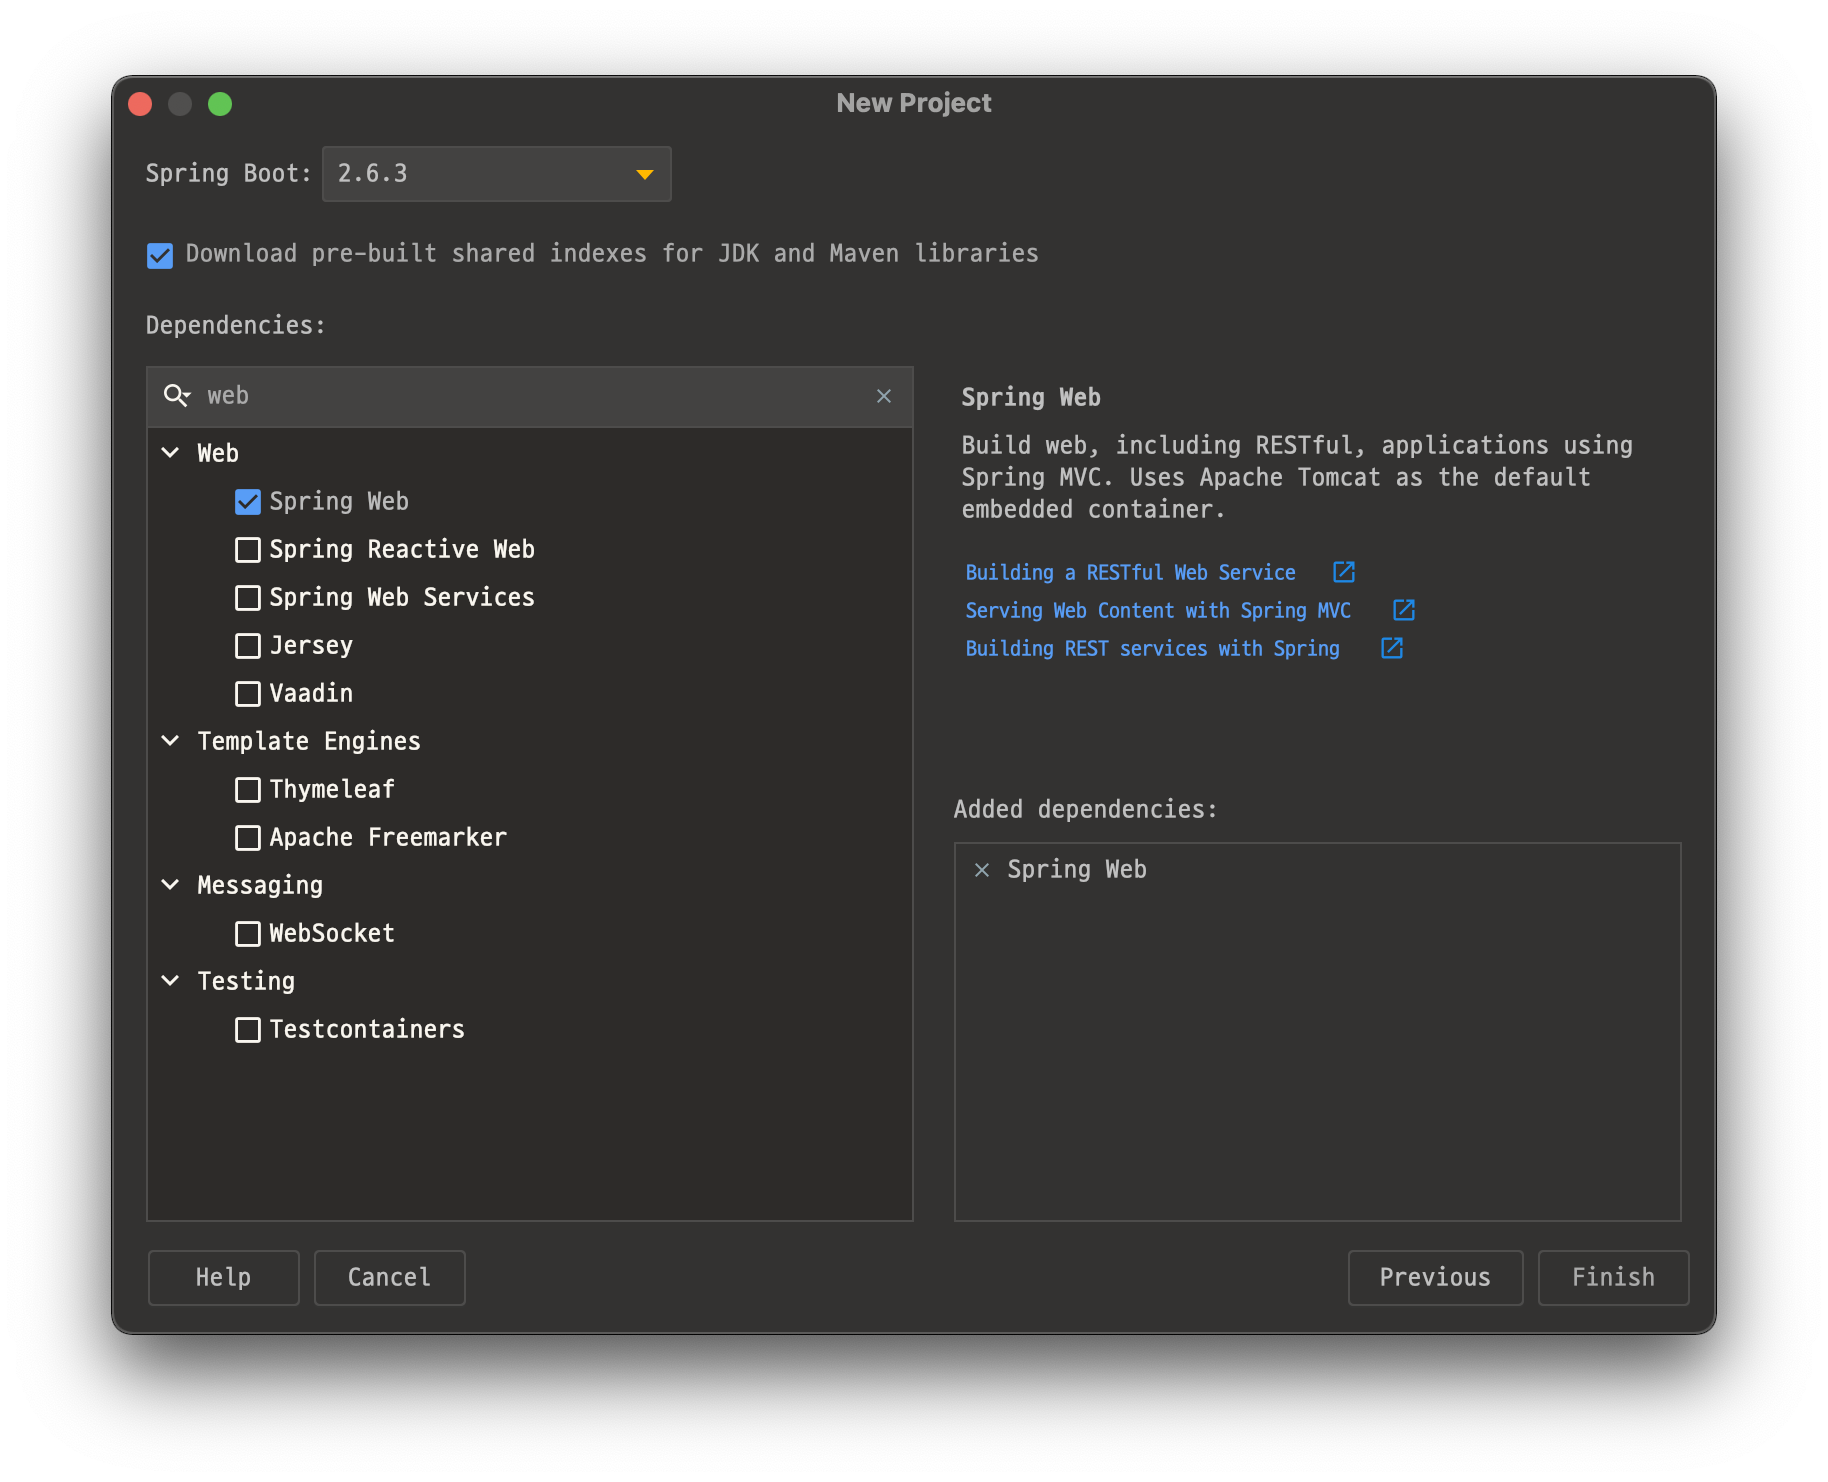Focus the dependencies search field containing web
The width and height of the screenshot is (1828, 1482).
point(530,396)
